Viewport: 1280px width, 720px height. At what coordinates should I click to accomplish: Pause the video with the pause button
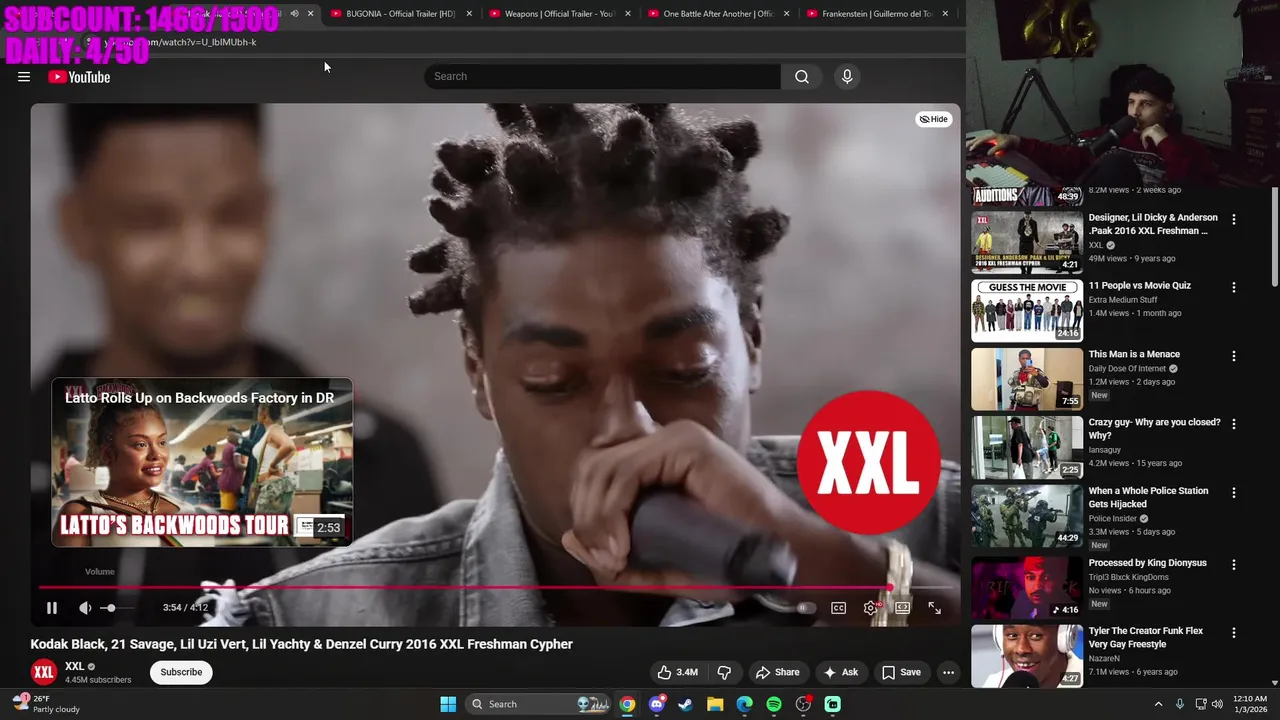click(x=52, y=608)
